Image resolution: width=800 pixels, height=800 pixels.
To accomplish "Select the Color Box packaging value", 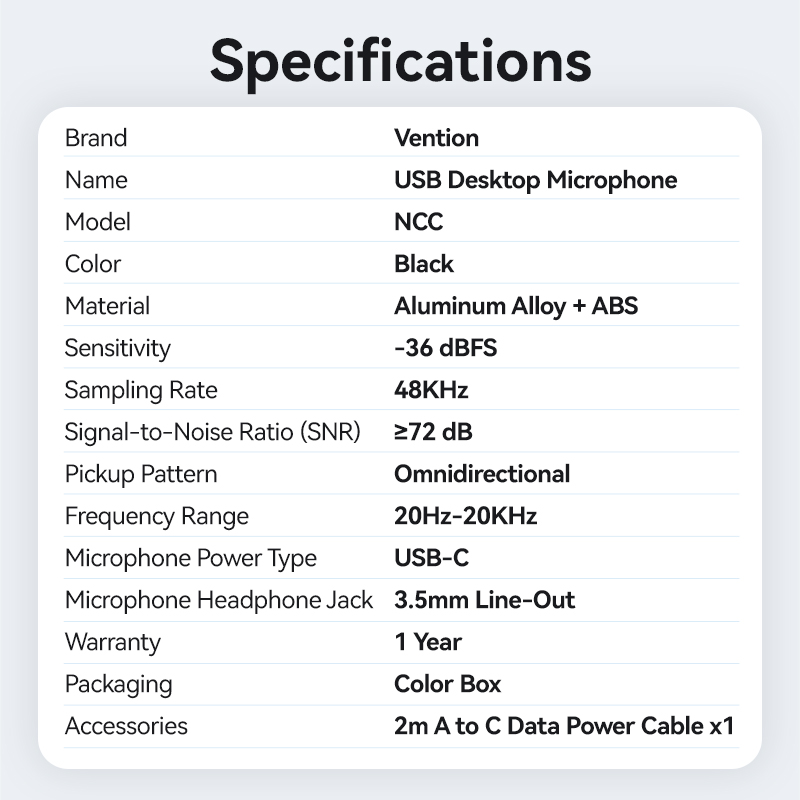I will coord(447,684).
